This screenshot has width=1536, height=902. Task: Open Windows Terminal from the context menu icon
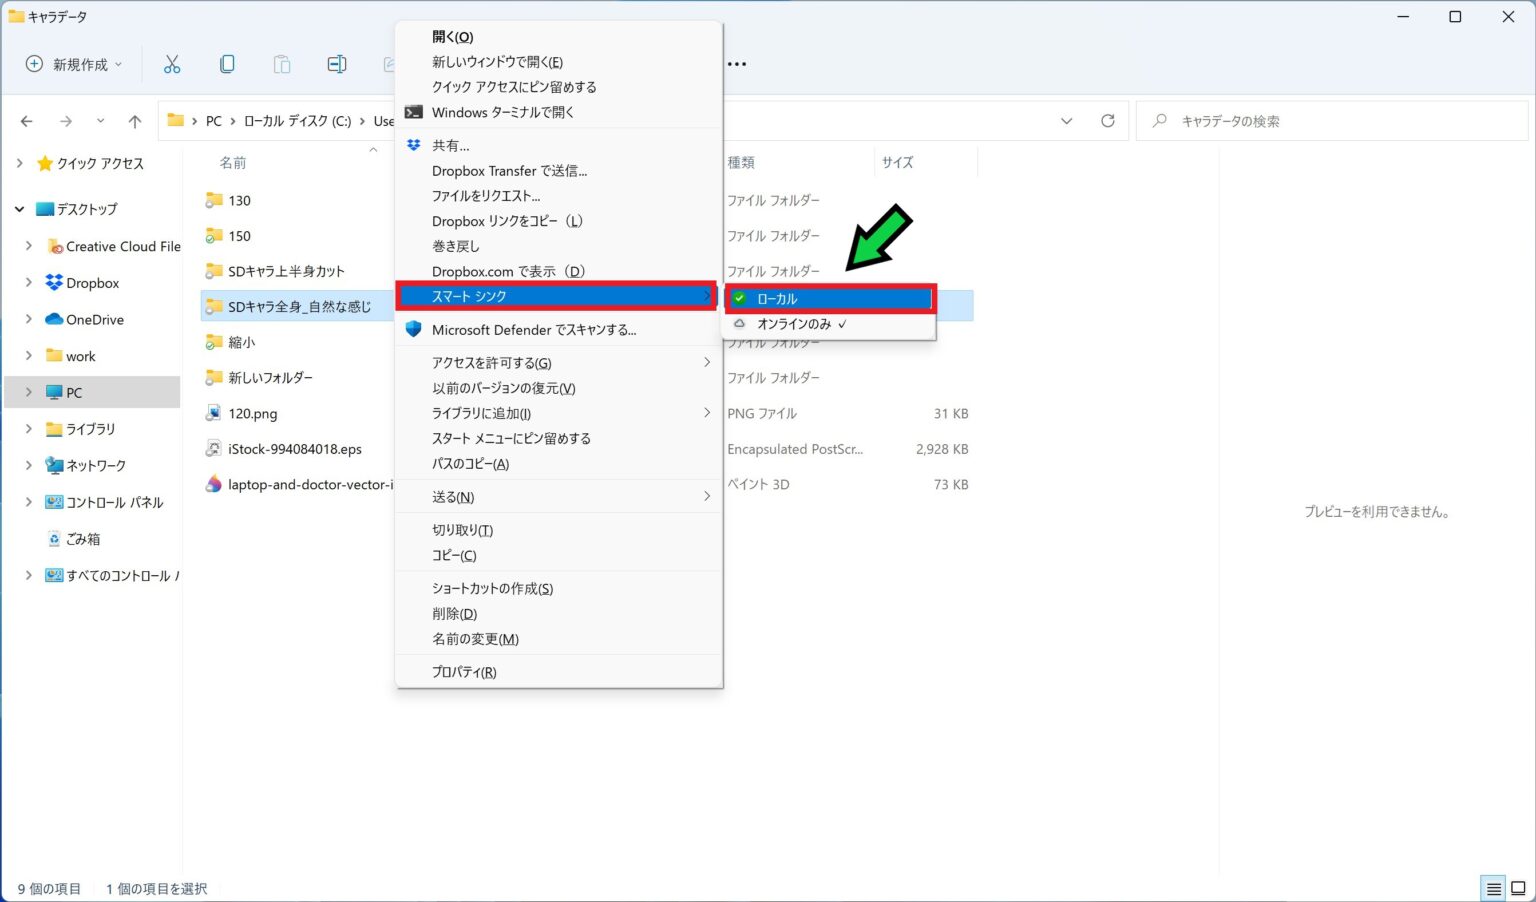[413, 112]
